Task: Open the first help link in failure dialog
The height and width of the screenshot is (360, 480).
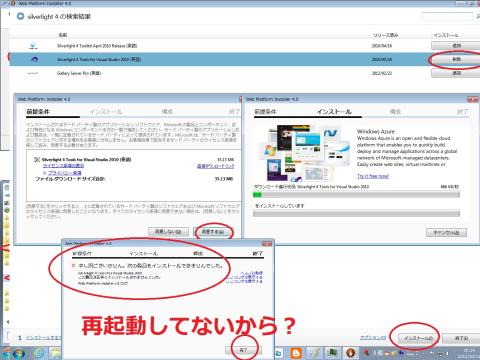Action: pyautogui.click(x=251, y=273)
